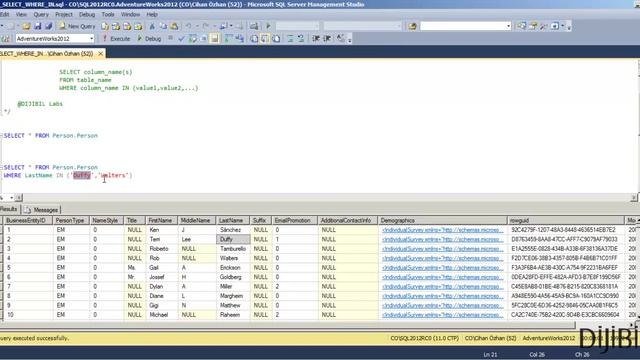
Task: Close the SELECT_WHERE_IN query tab
Action: 100,53
